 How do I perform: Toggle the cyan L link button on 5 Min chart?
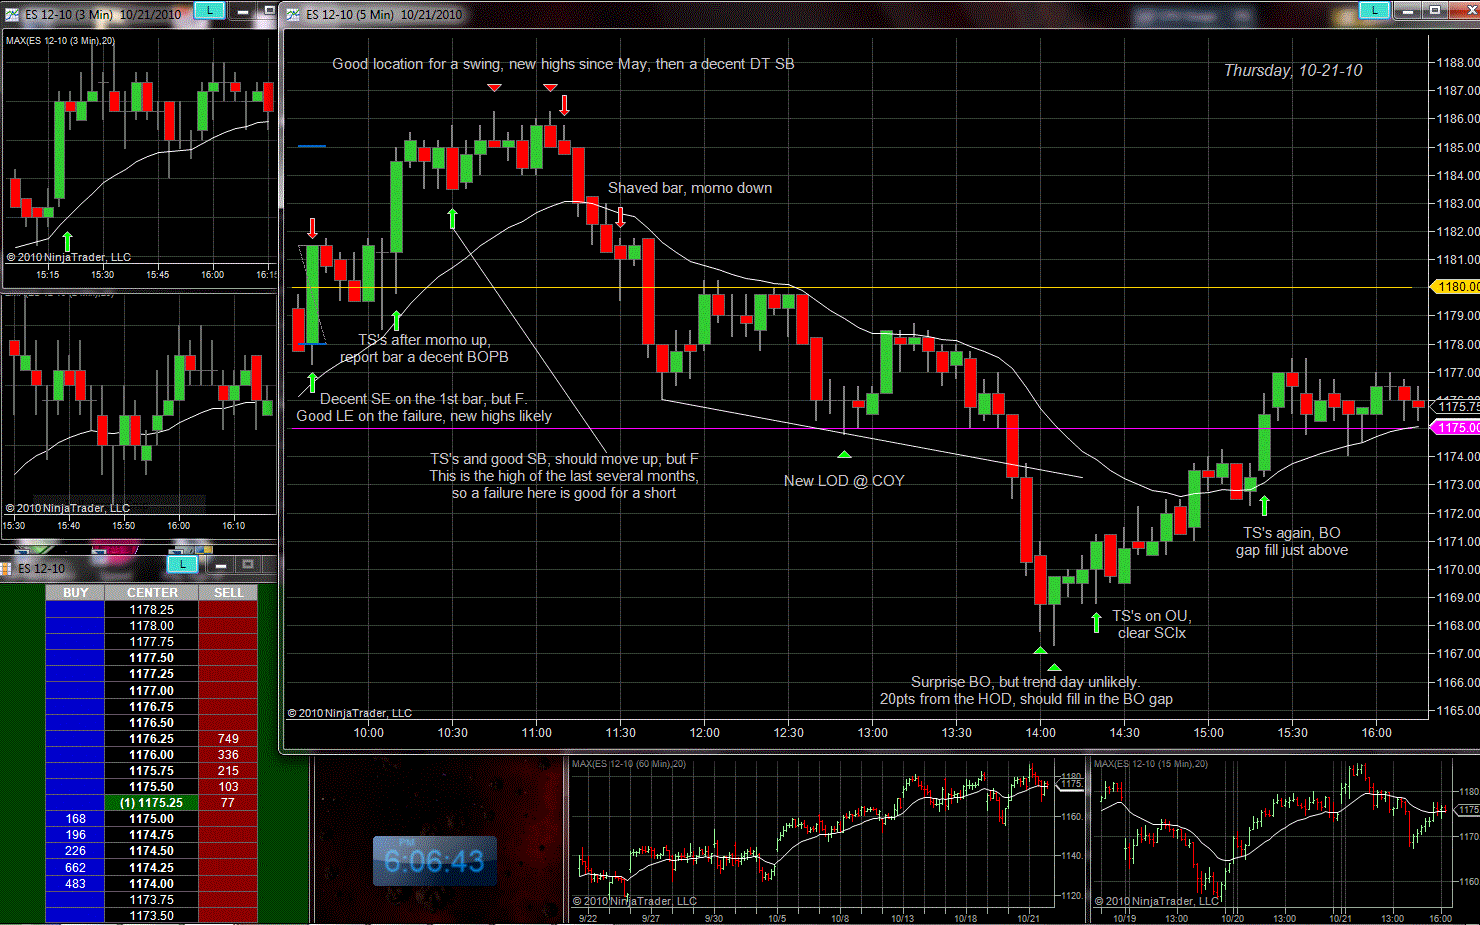coord(1374,10)
